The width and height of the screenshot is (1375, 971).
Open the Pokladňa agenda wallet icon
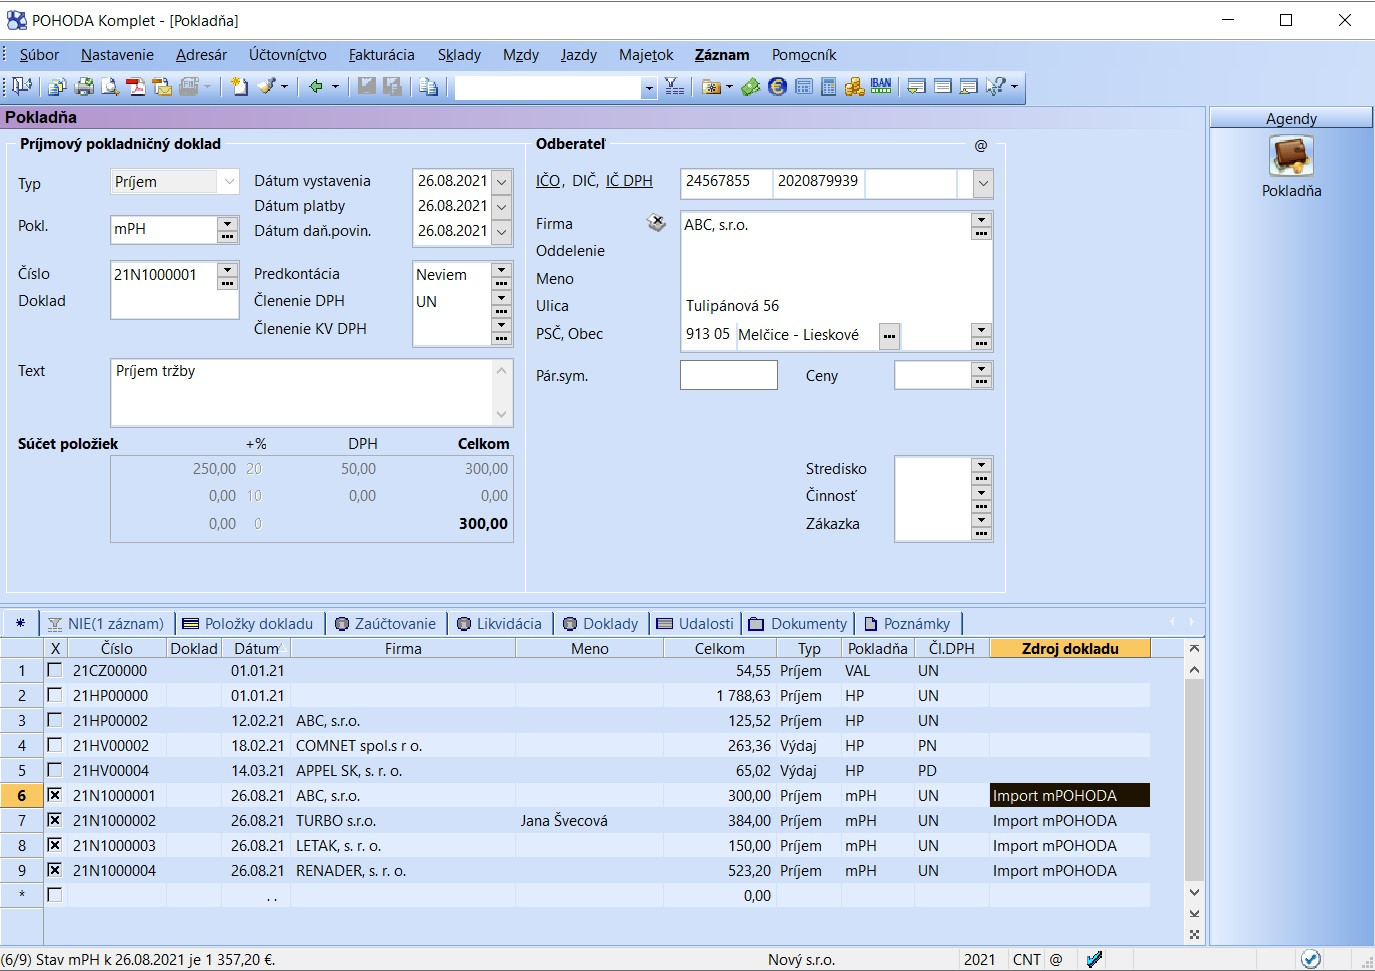pos(1291,156)
